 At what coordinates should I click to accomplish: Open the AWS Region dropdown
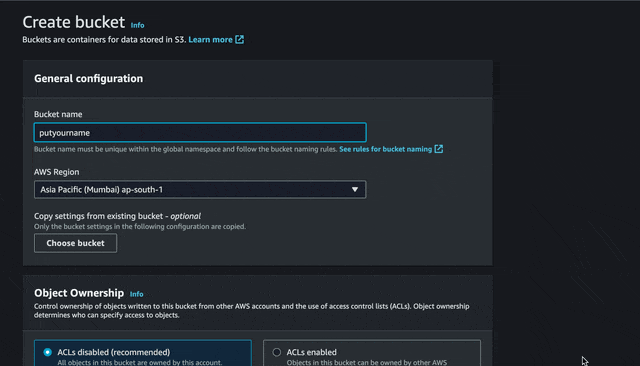pyautogui.click(x=200, y=190)
